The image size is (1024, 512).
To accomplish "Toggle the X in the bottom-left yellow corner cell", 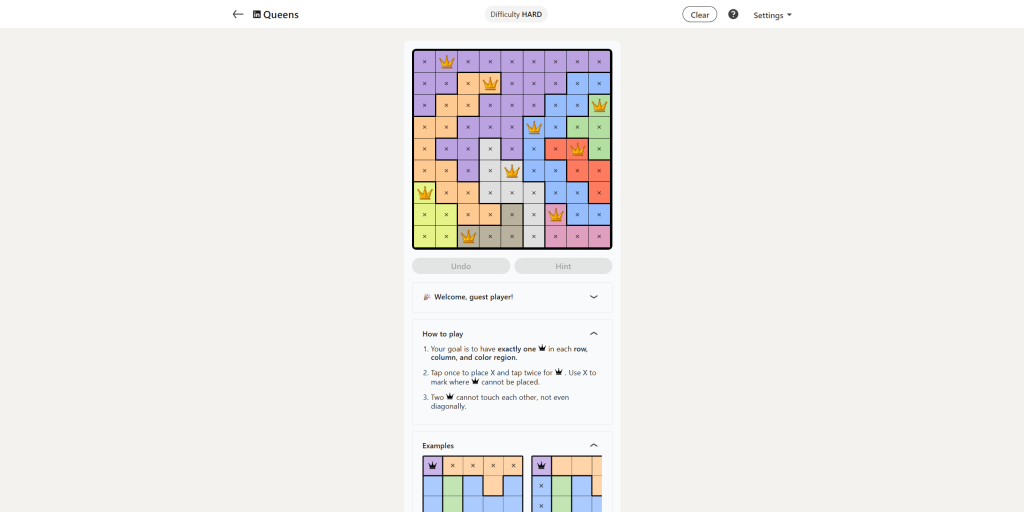I will pos(425,237).
